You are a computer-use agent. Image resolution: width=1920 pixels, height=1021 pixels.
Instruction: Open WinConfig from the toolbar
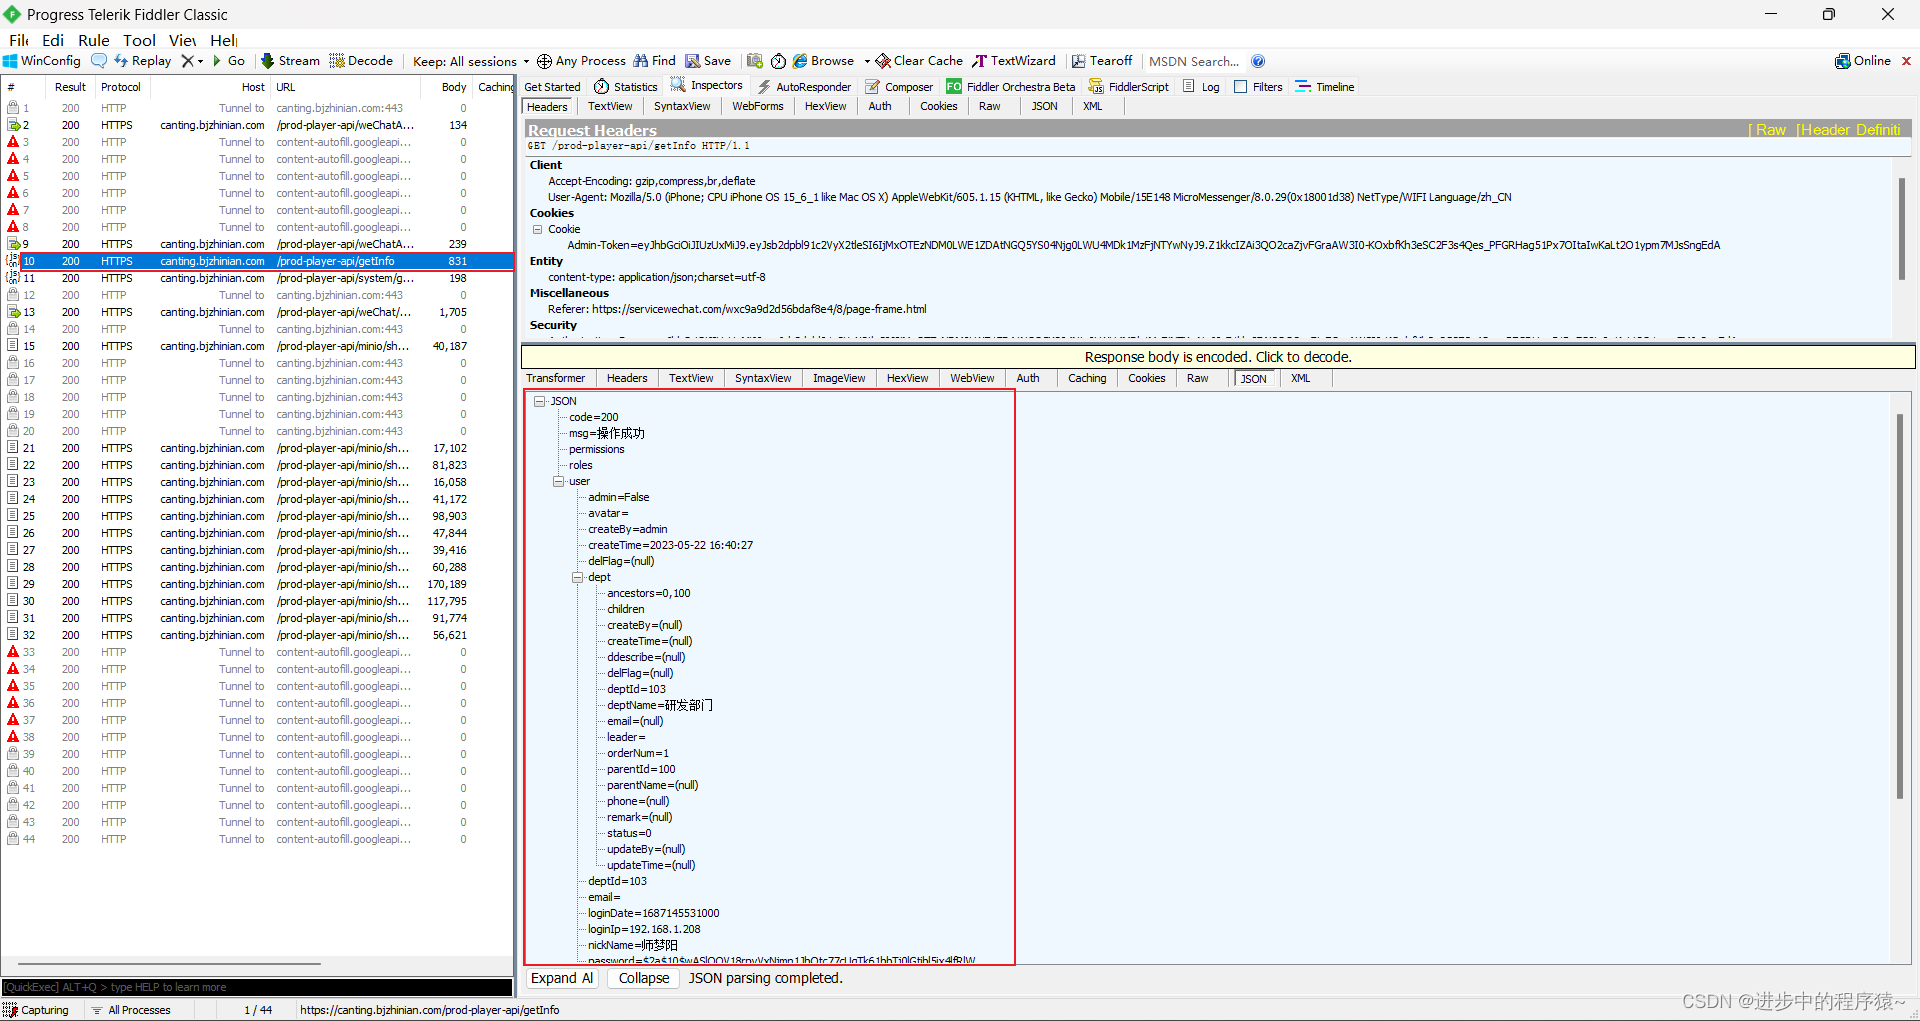(42, 61)
